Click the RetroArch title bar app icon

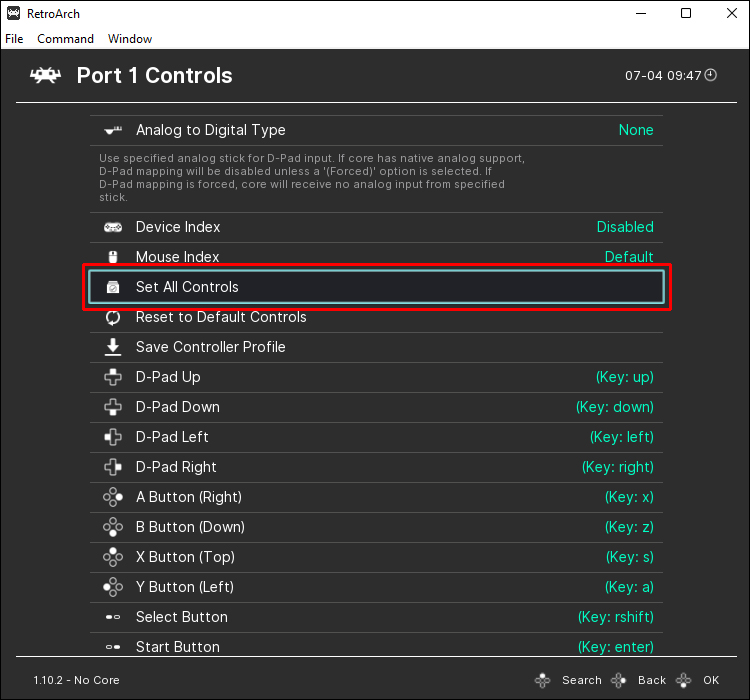click(13, 13)
